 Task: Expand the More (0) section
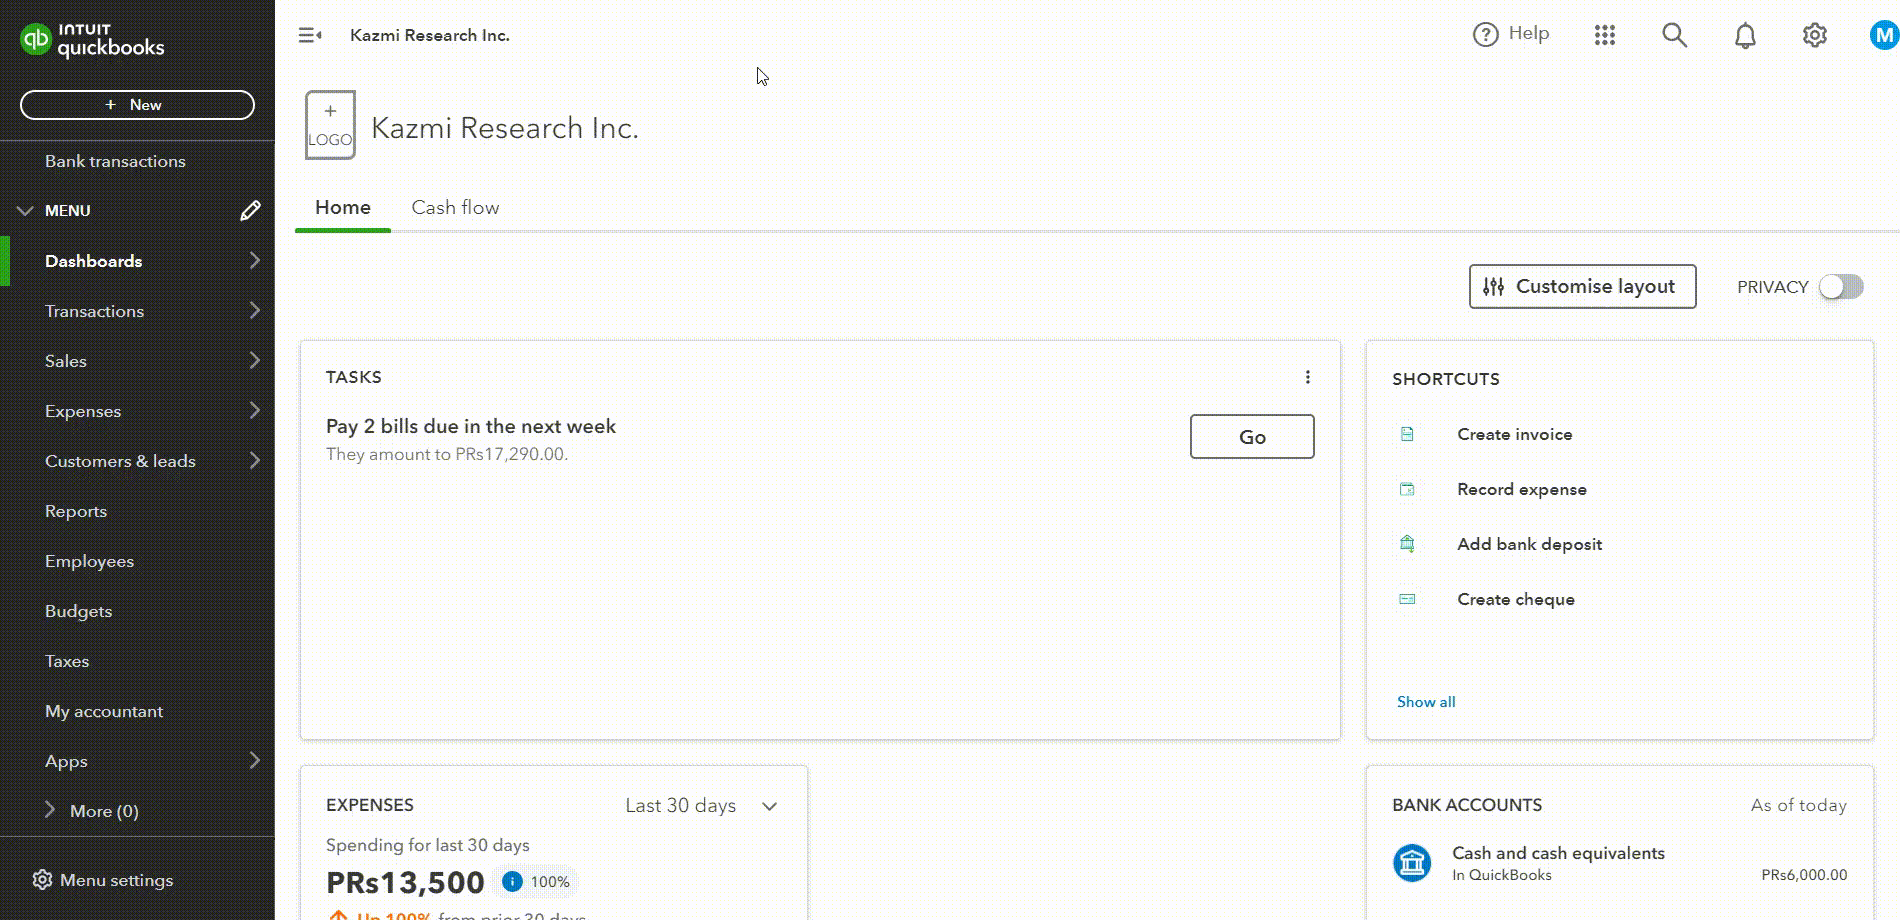(x=92, y=811)
